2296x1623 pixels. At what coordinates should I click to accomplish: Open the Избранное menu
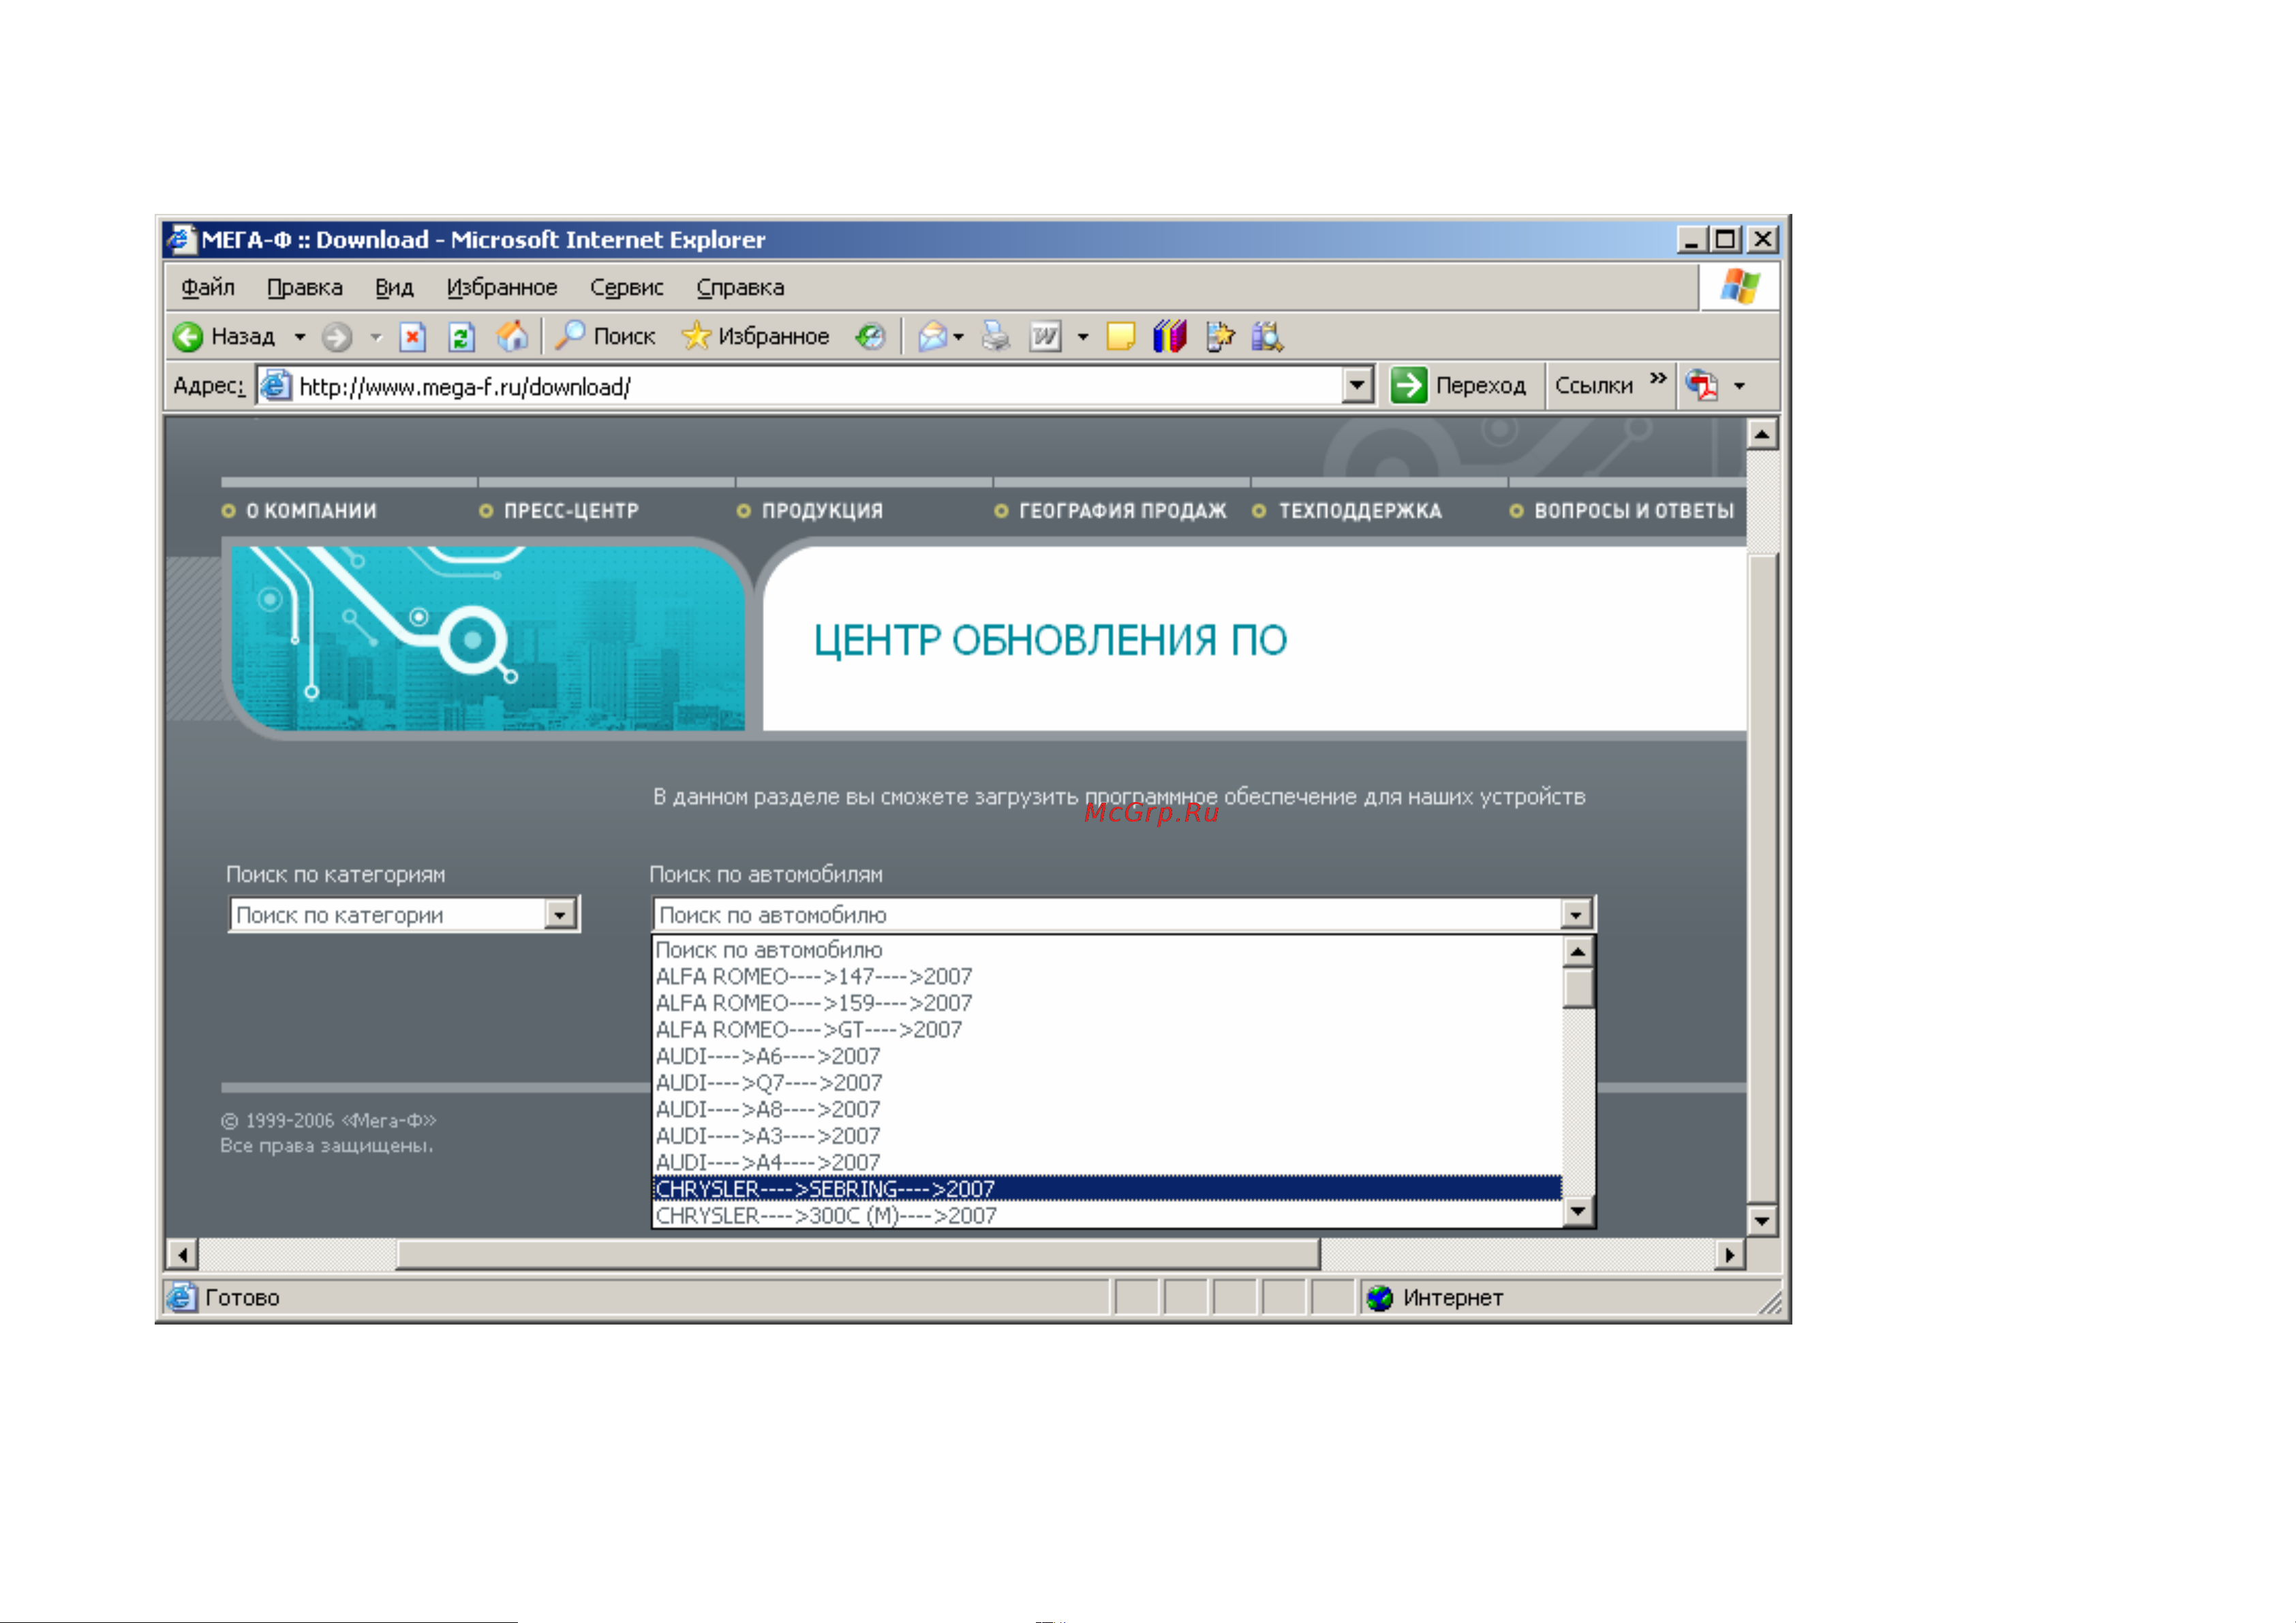502,288
